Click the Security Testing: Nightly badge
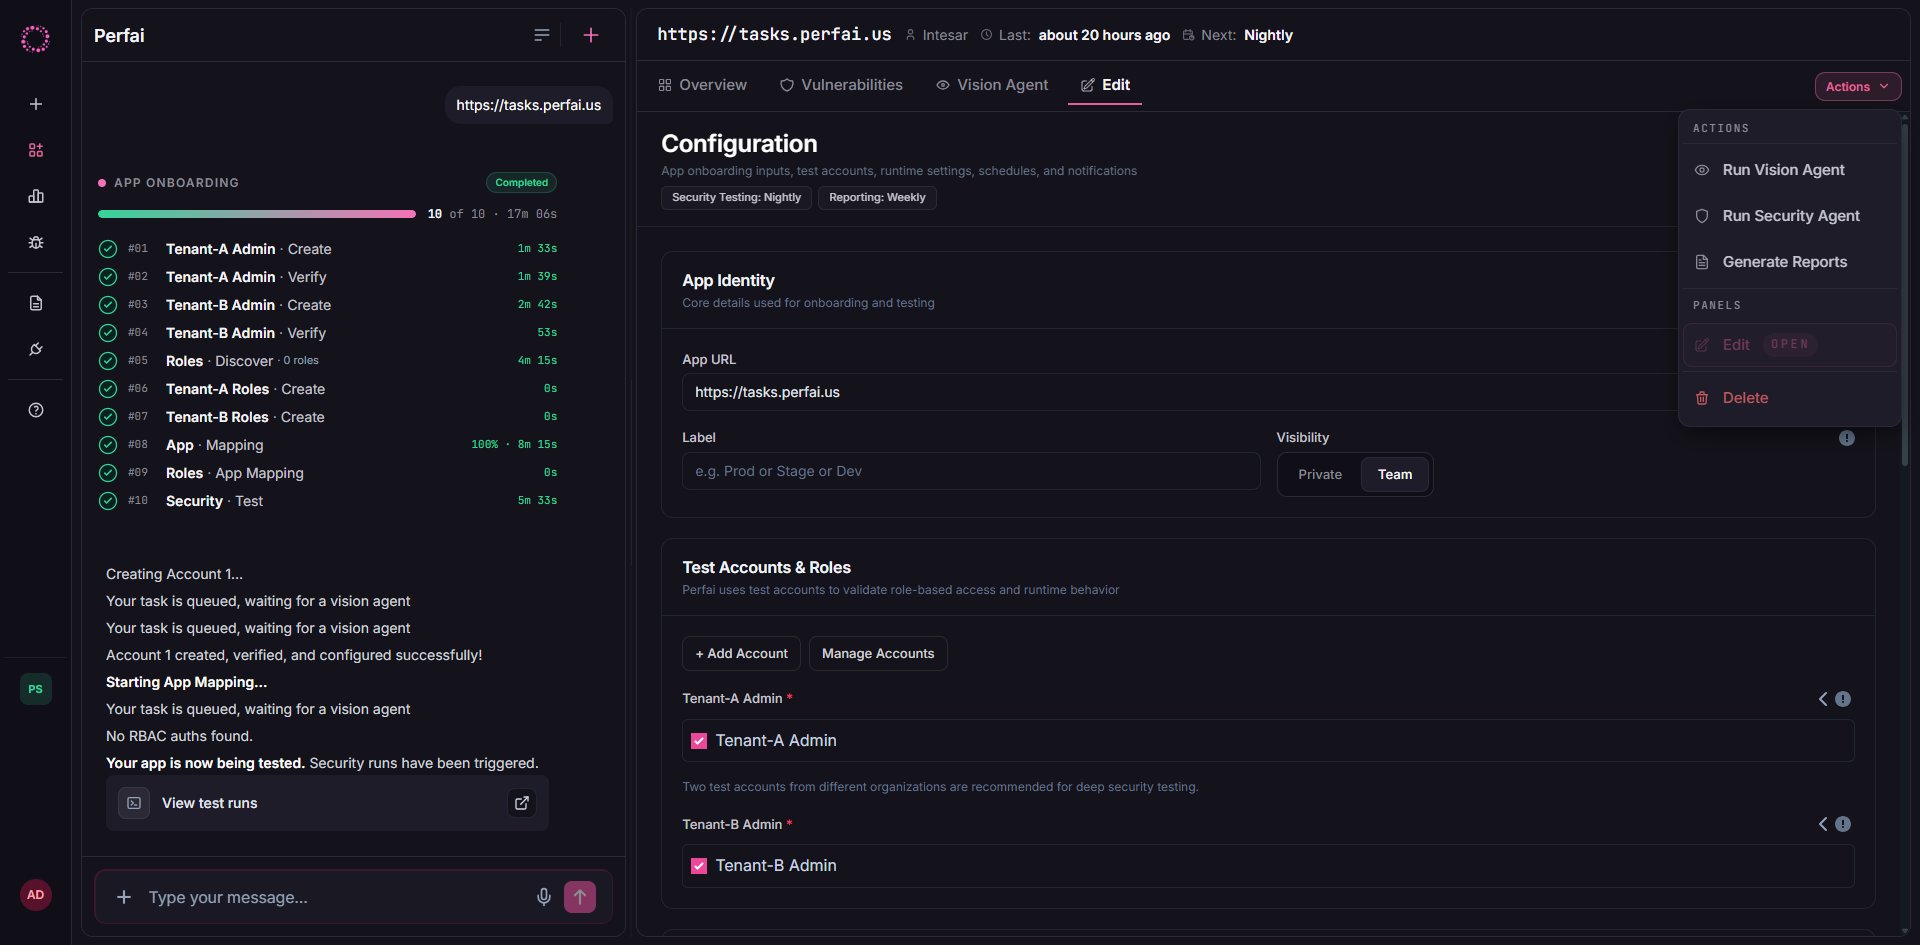This screenshot has height=945, width=1920. pyautogui.click(x=736, y=198)
